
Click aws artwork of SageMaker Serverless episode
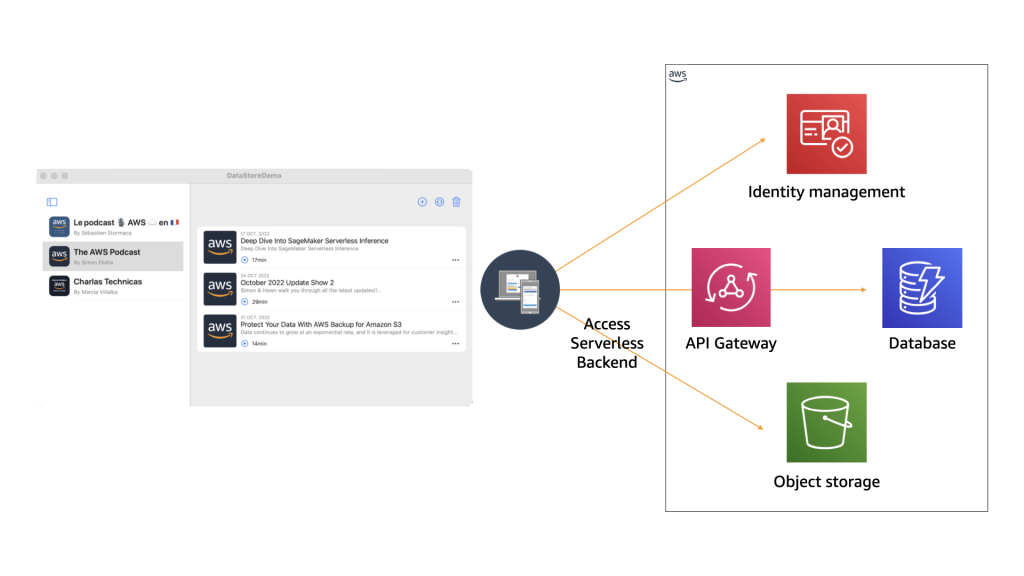tap(219, 247)
